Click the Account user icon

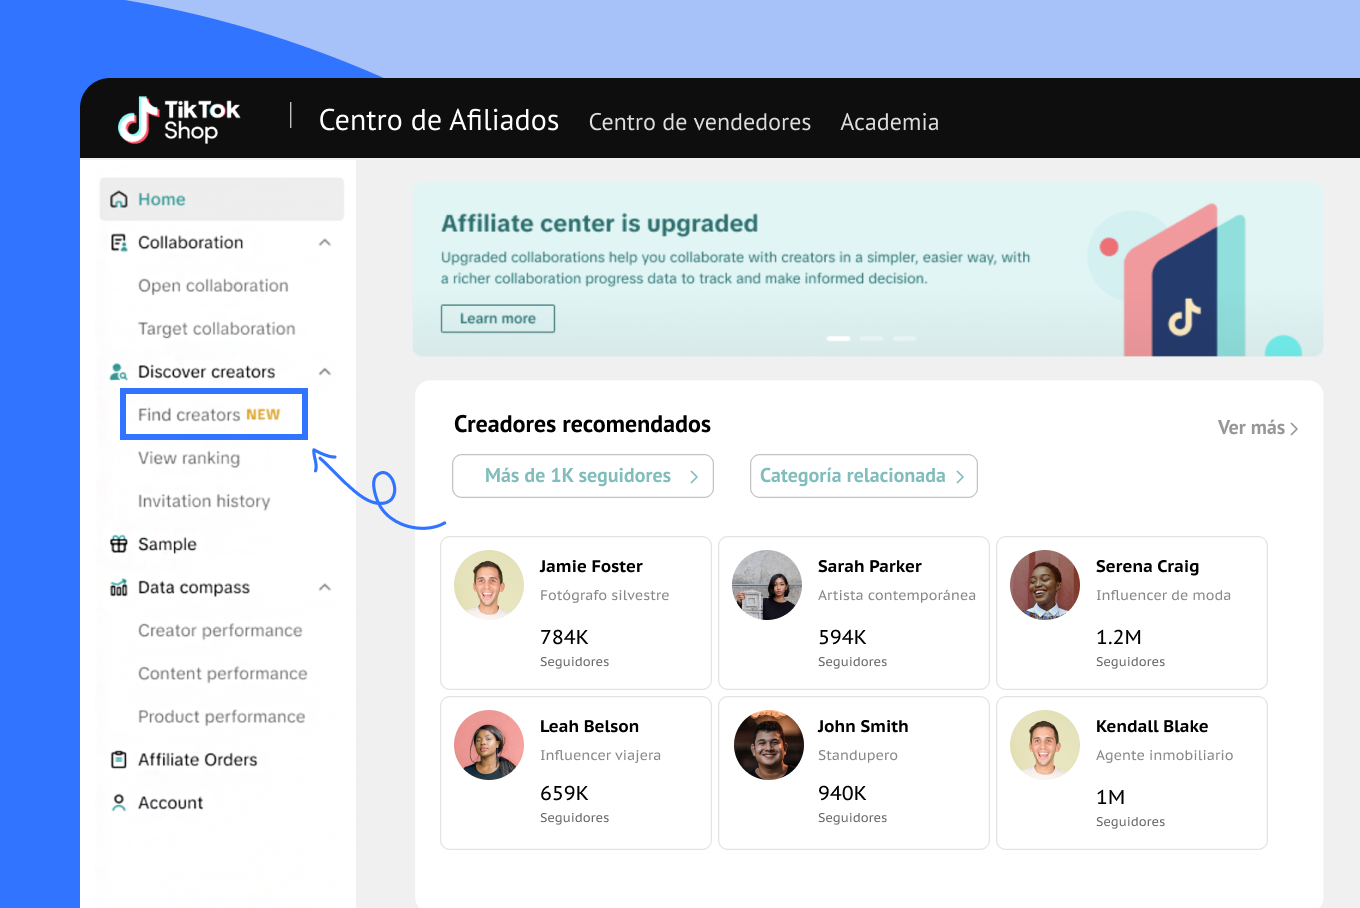click(119, 803)
